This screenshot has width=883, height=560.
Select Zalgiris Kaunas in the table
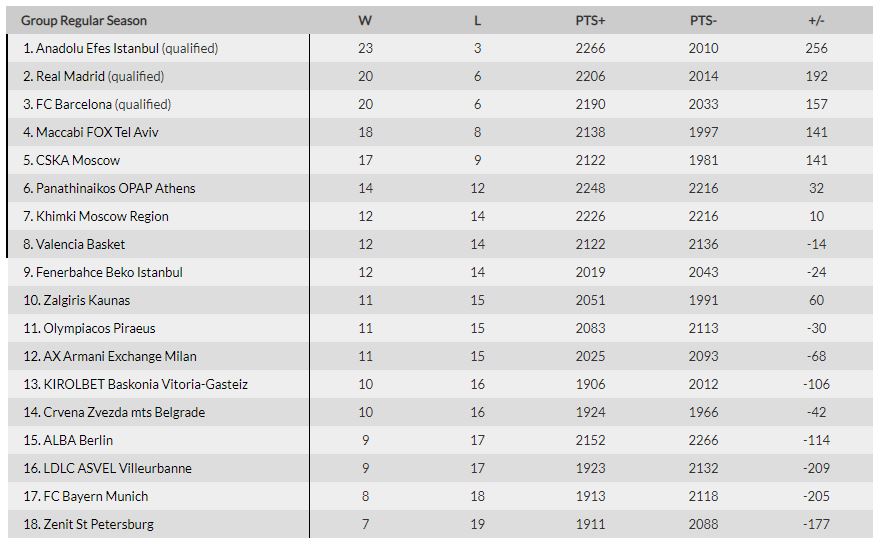[86, 300]
